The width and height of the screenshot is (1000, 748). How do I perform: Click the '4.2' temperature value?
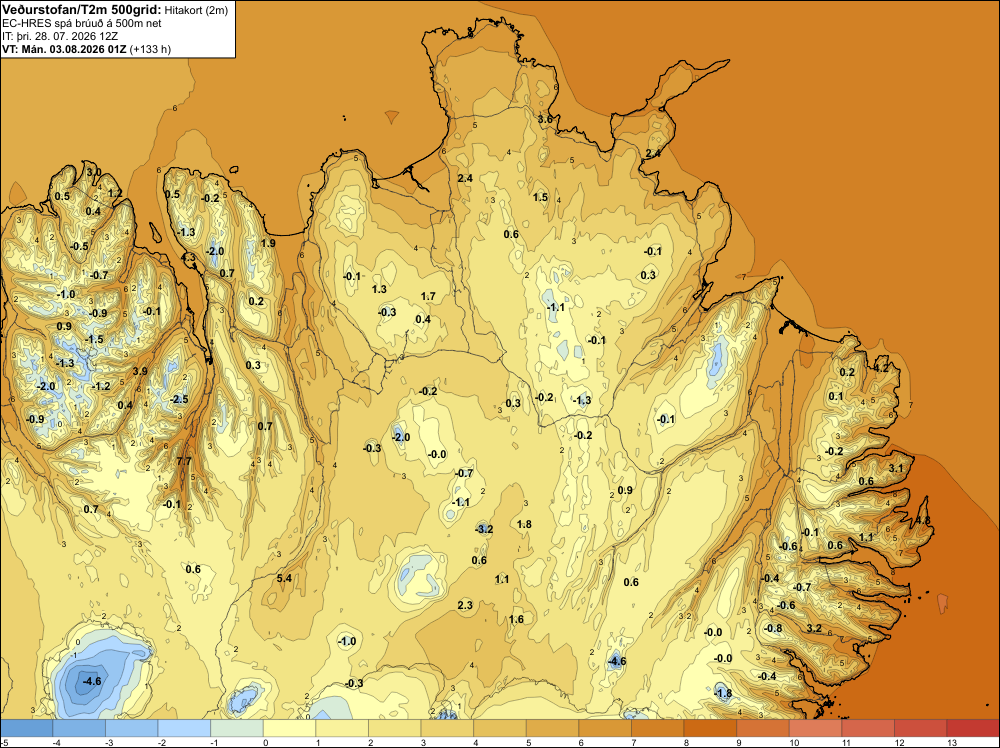tap(881, 368)
